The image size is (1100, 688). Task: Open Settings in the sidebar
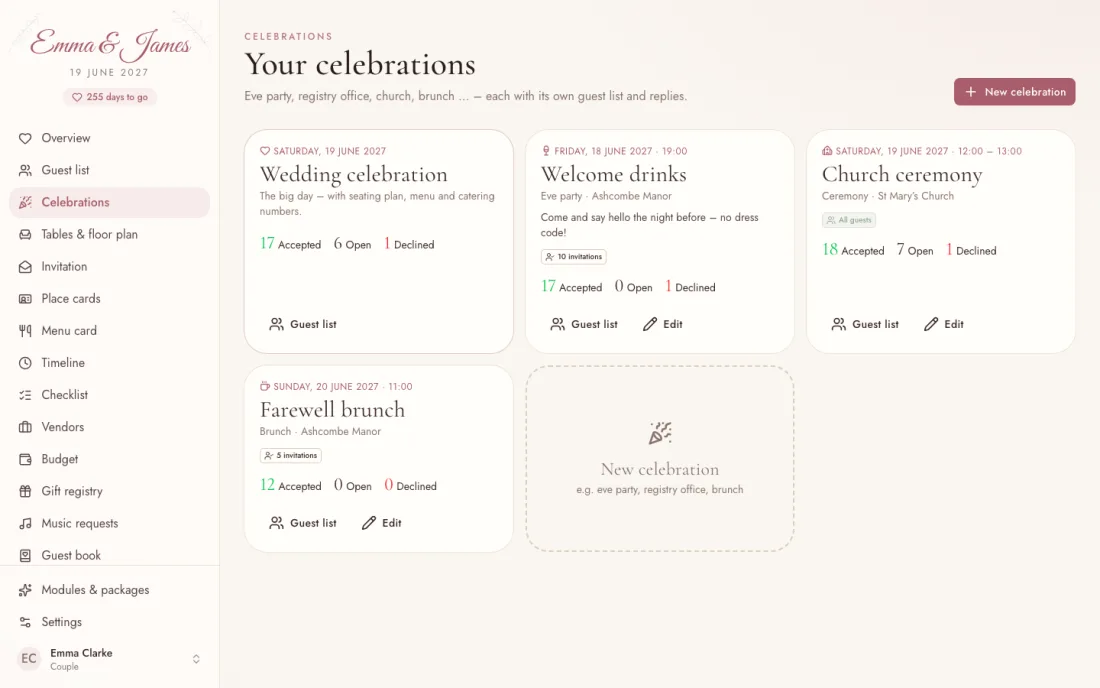coord(109,622)
